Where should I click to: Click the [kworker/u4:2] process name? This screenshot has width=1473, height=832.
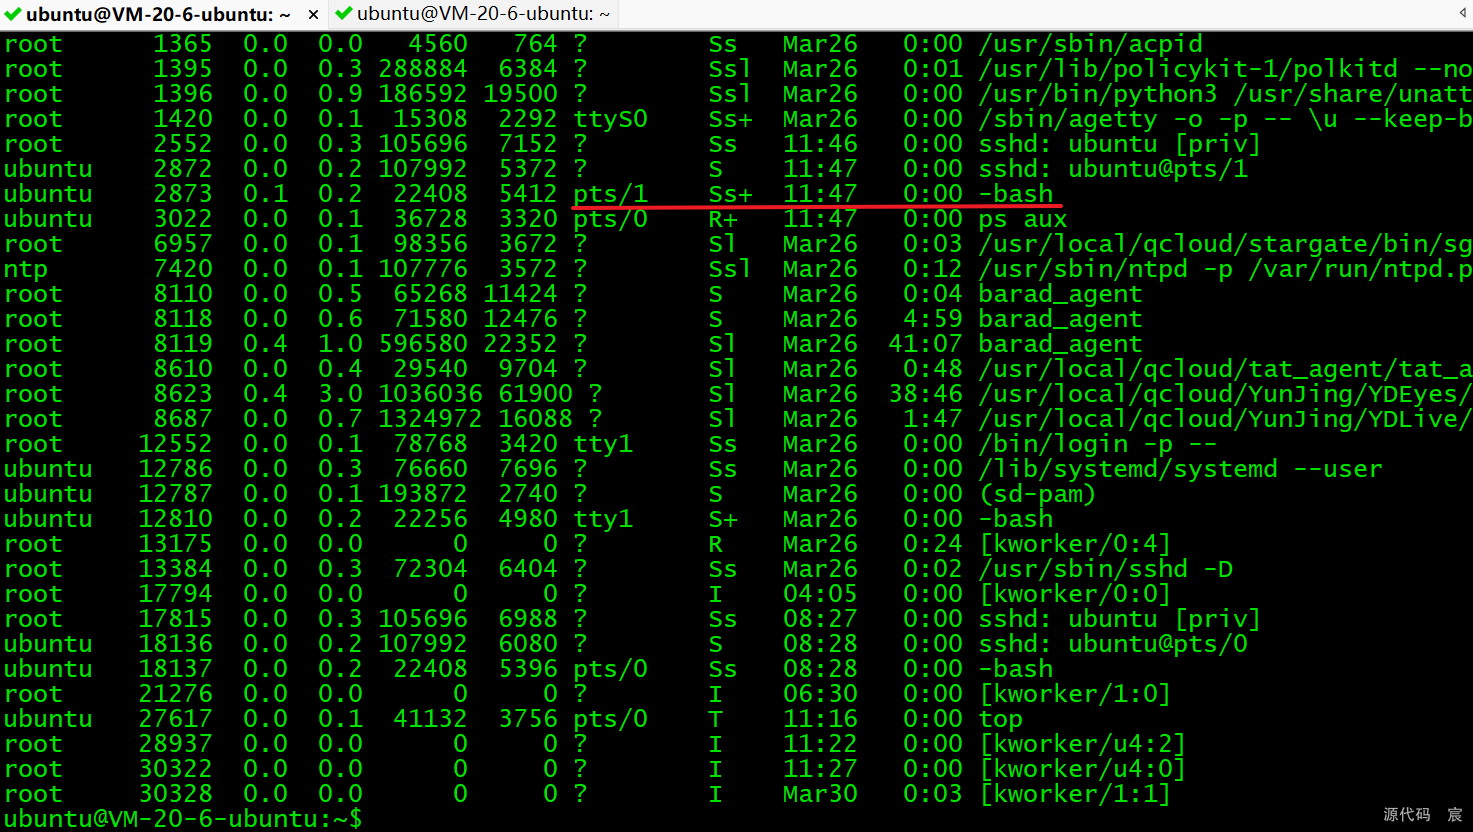pyautogui.click(x=1083, y=744)
